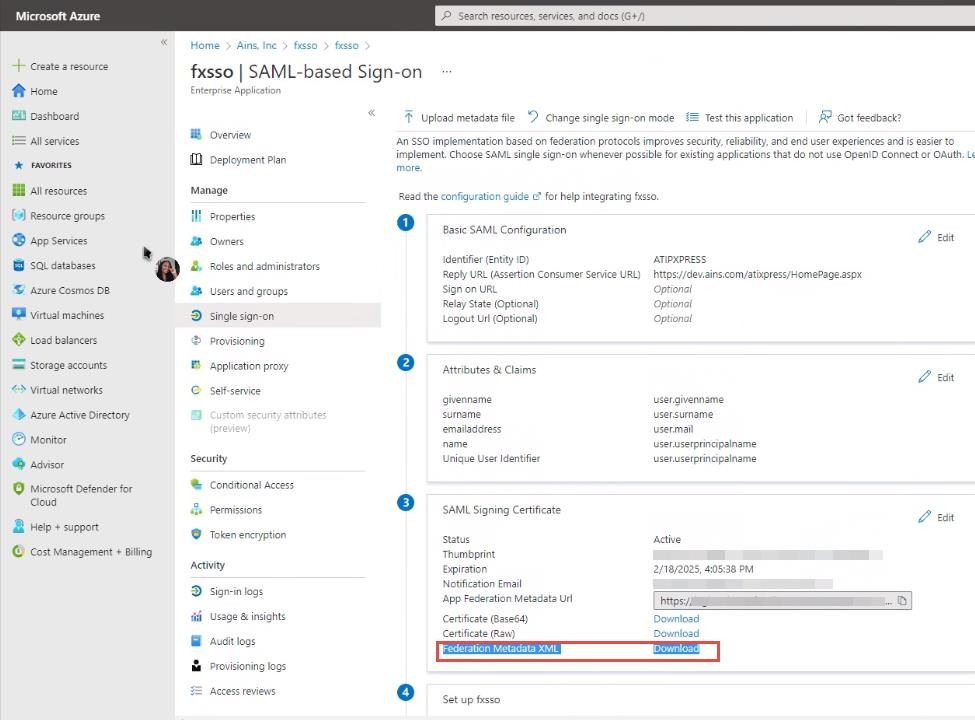
Task: Open App Services icon
Action: click(x=19, y=240)
